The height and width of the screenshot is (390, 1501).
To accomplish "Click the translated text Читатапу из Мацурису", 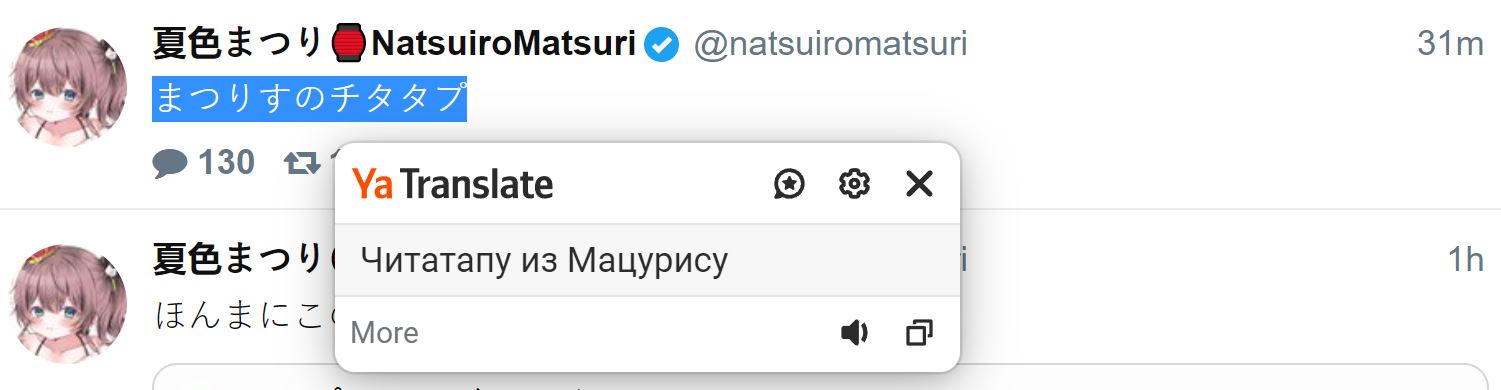I will click(544, 261).
